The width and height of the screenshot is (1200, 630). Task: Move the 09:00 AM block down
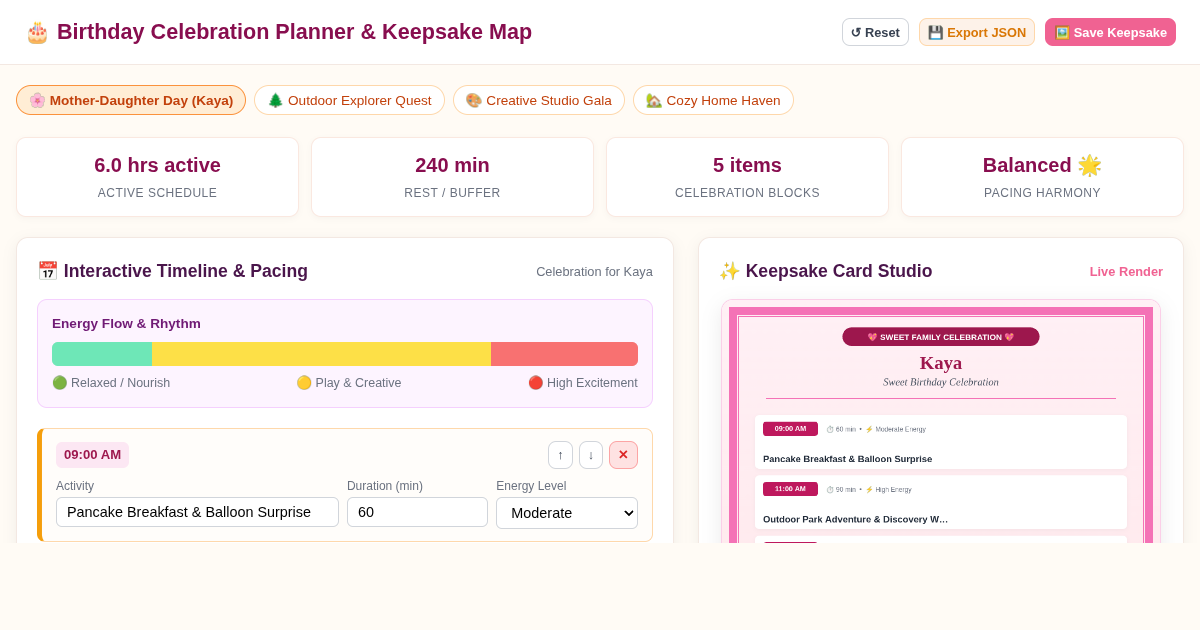pyautogui.click(x=591, y=455)
